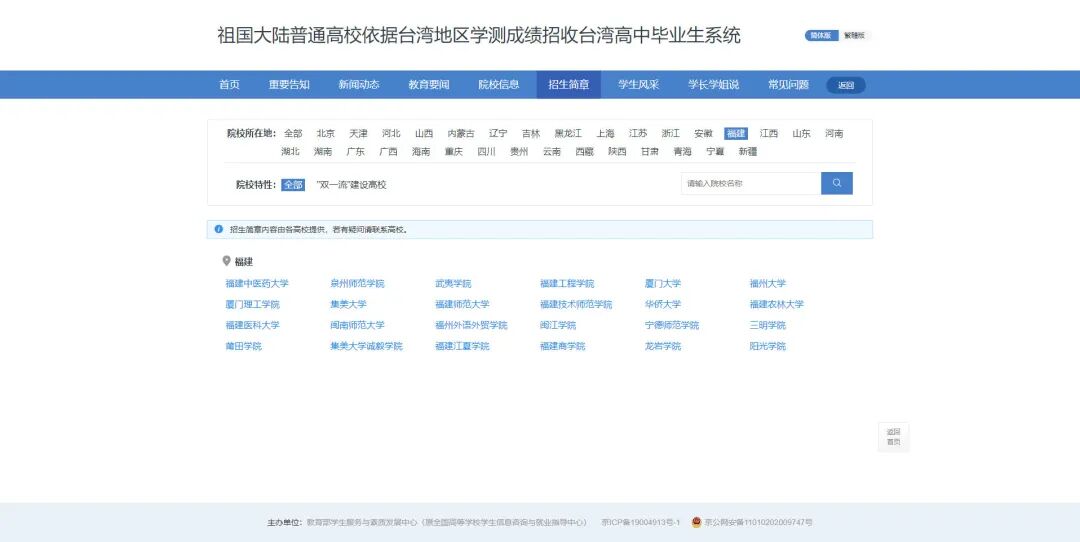1080x542 pixels.
Task: Select 全部 in 院校所在地 filter
Action: 293,134
